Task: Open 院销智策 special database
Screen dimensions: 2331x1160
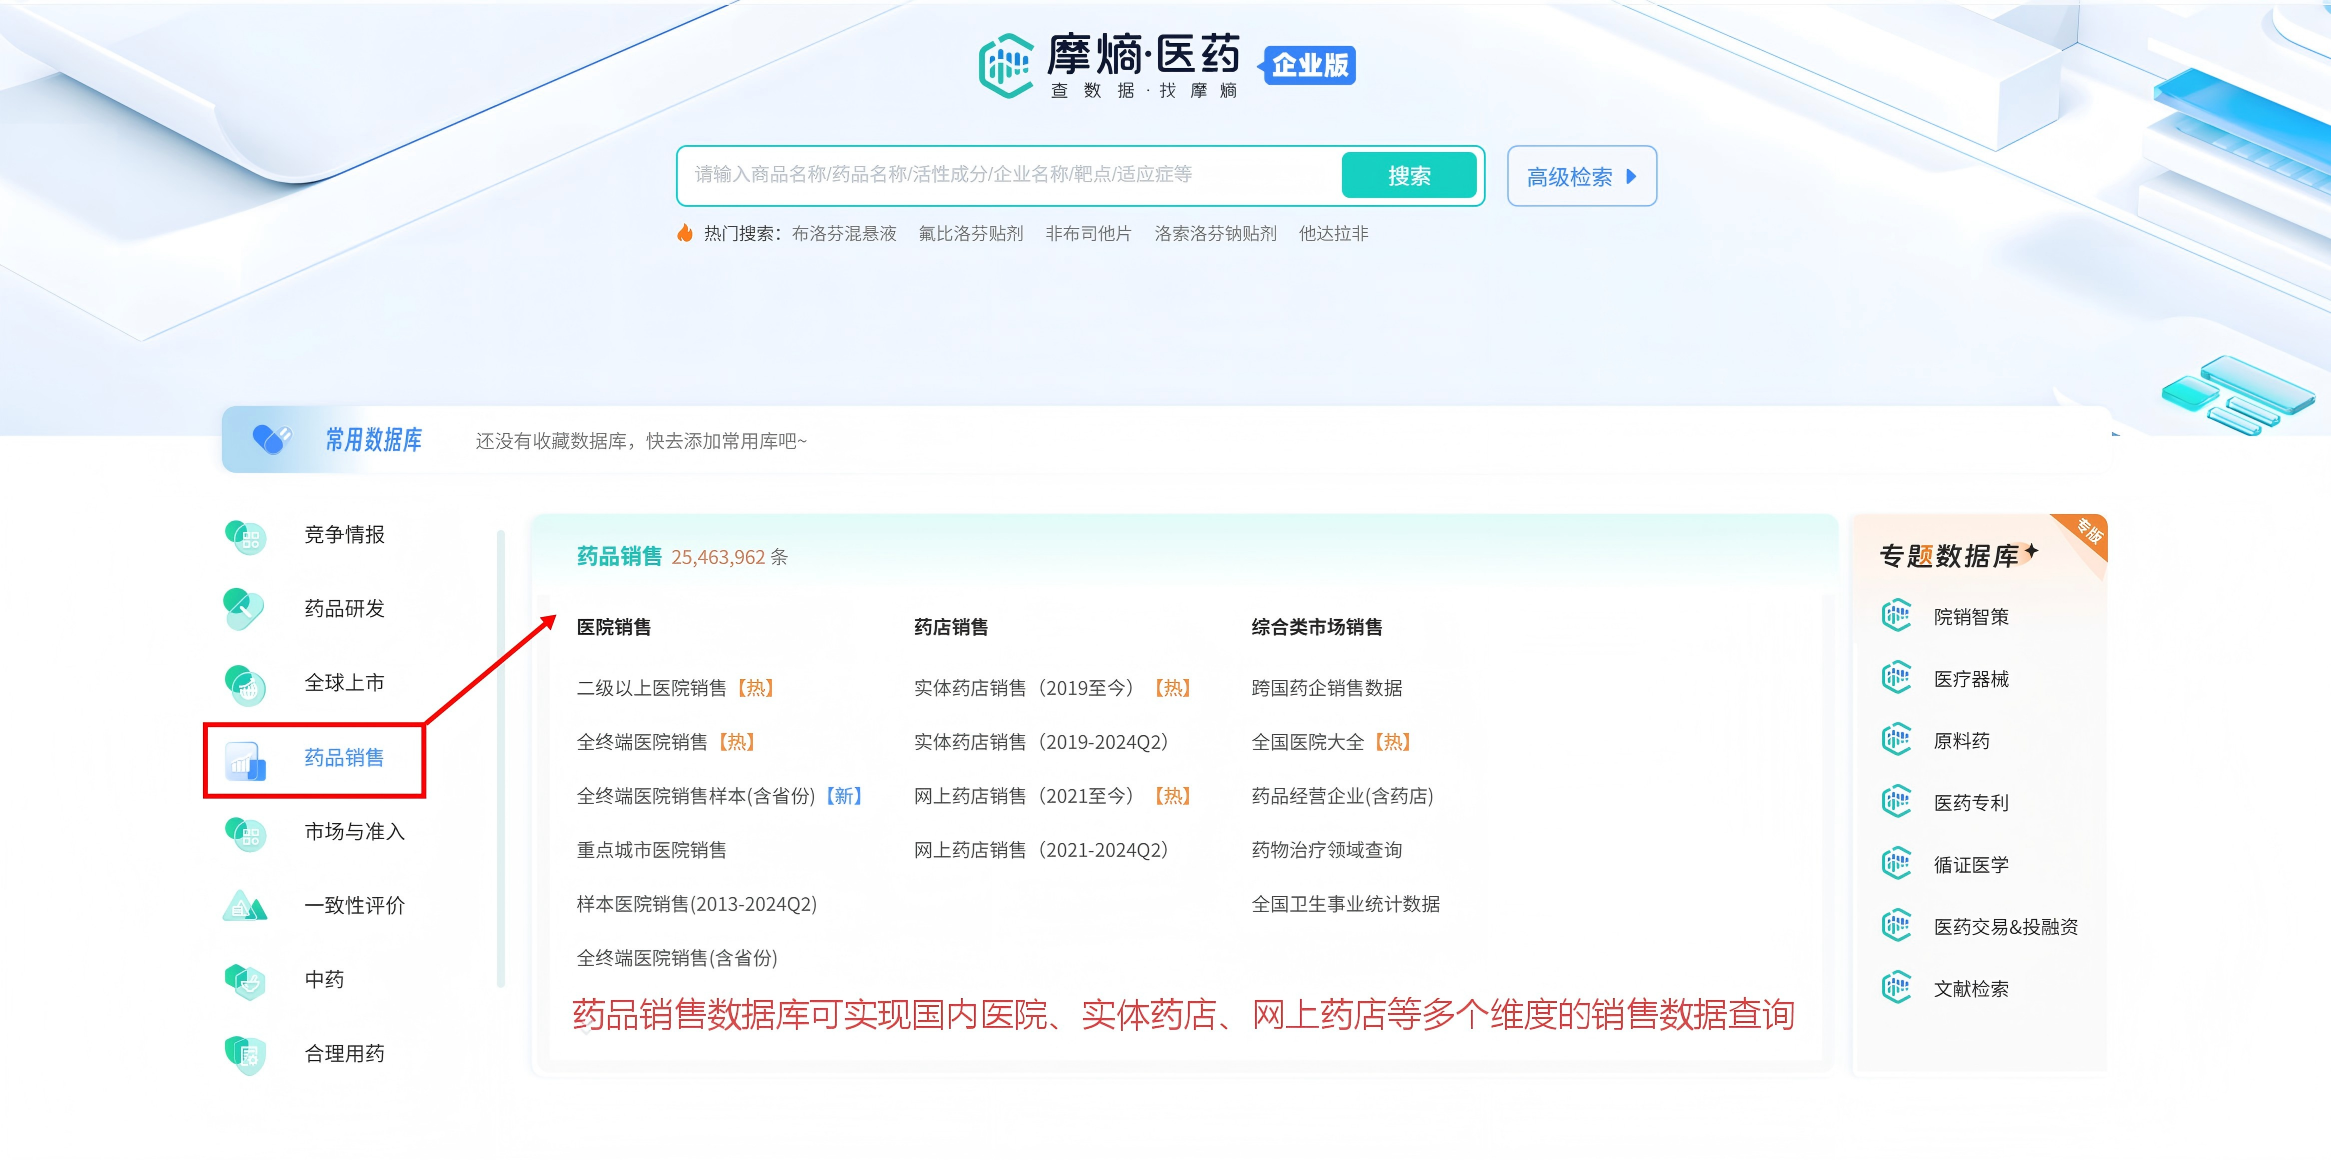Action: click(x=1971, y=617)
